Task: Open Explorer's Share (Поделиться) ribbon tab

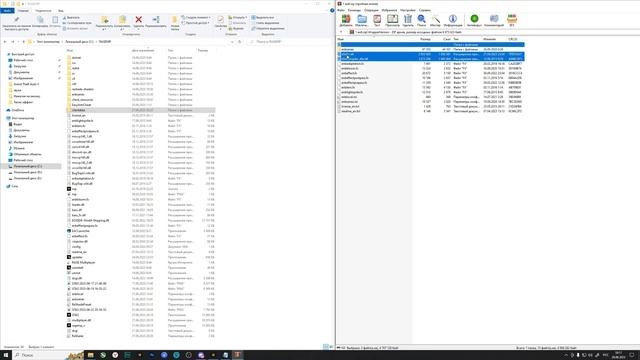Action: click(x=43, y=11)
